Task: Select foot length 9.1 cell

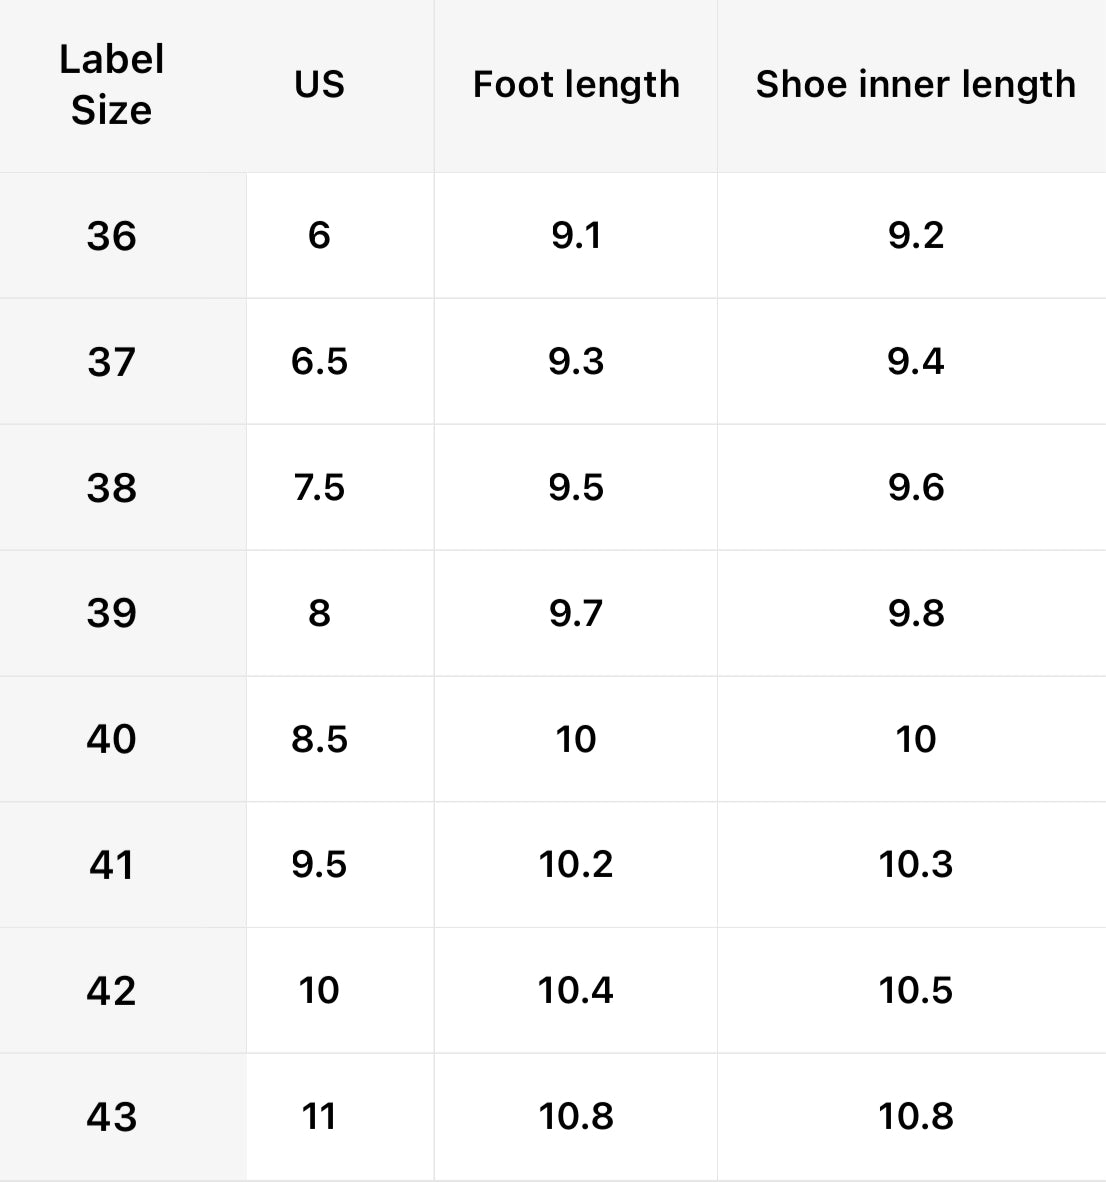Action: pyautogui.click(x=576, y=236)
